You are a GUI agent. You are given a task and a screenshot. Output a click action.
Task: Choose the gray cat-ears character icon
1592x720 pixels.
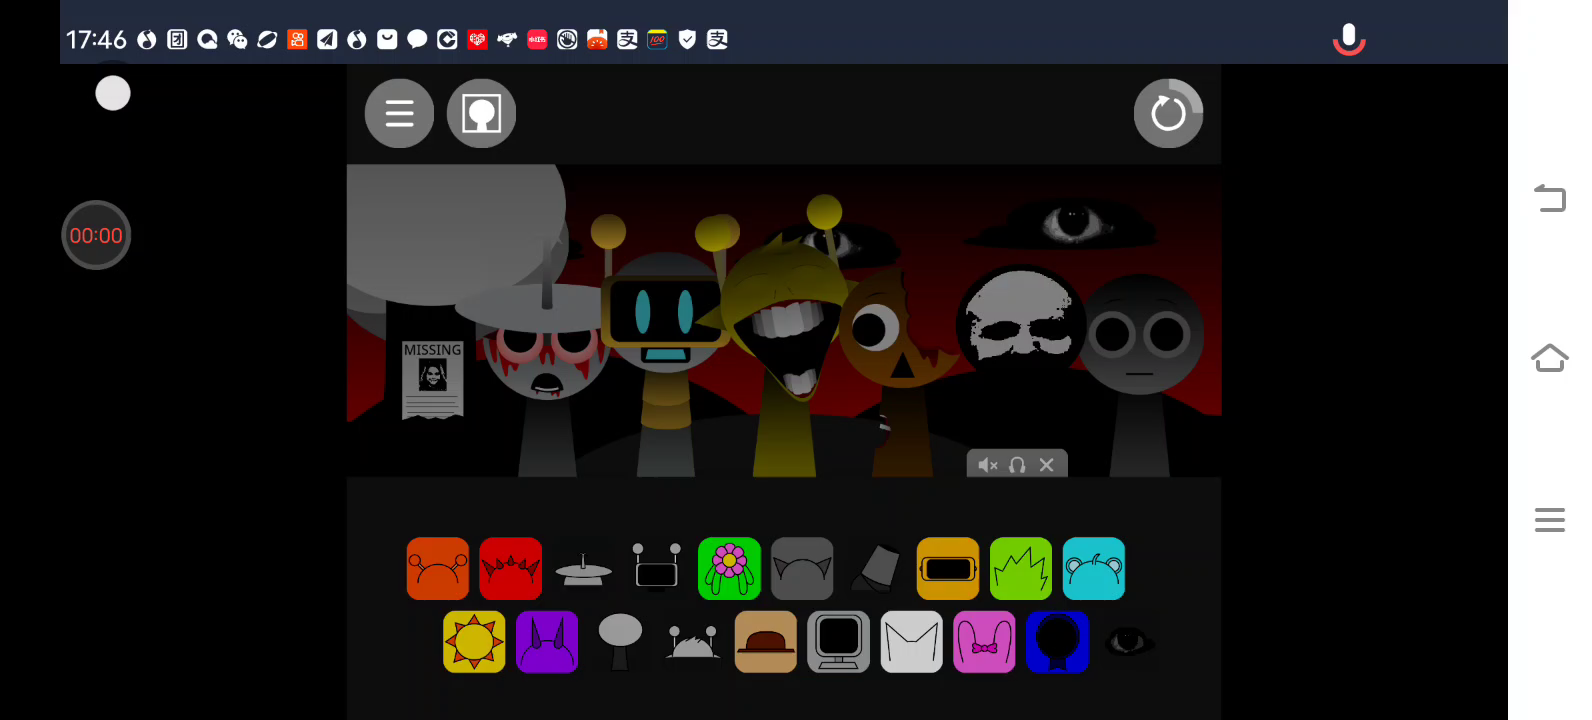[802, 569]
